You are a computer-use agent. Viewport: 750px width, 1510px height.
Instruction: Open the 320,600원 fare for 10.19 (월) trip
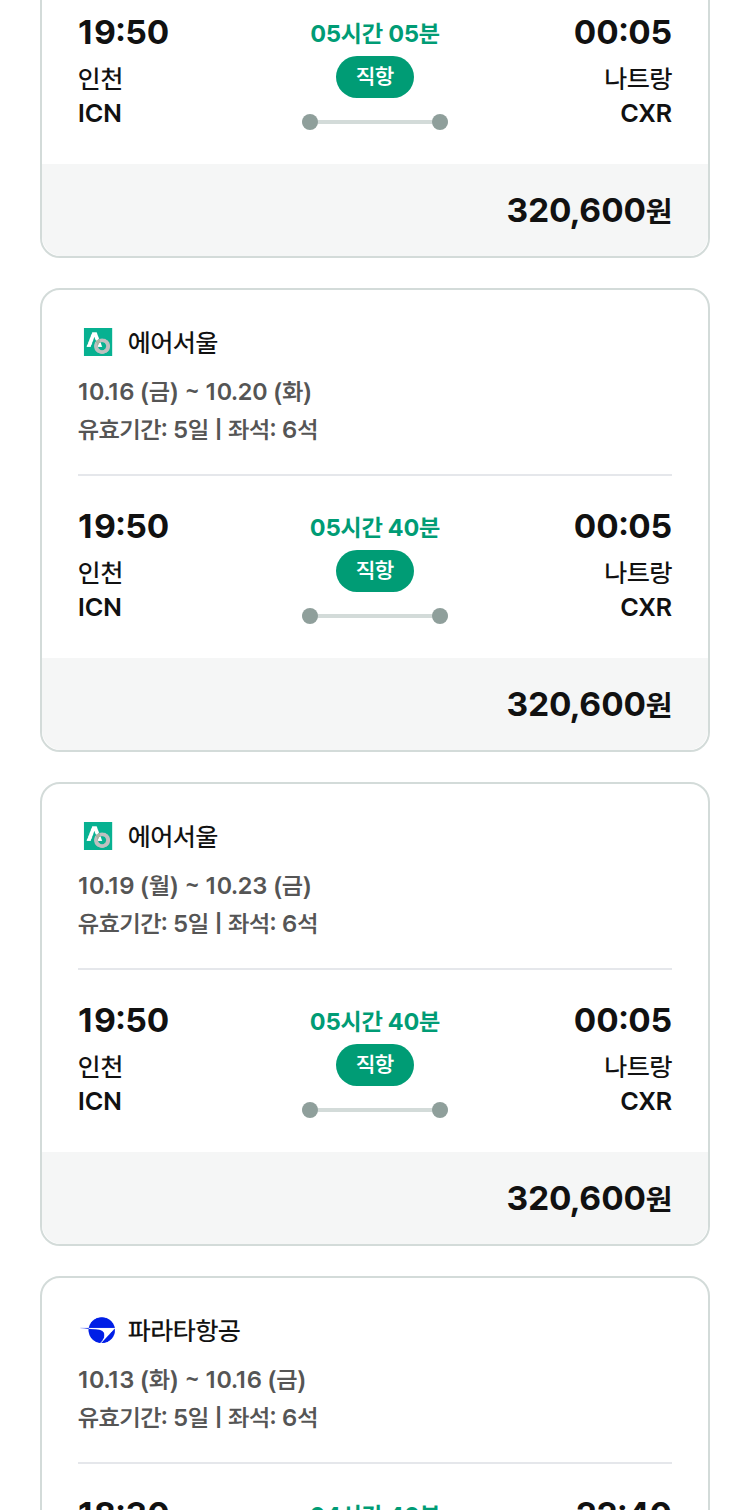589,1198
